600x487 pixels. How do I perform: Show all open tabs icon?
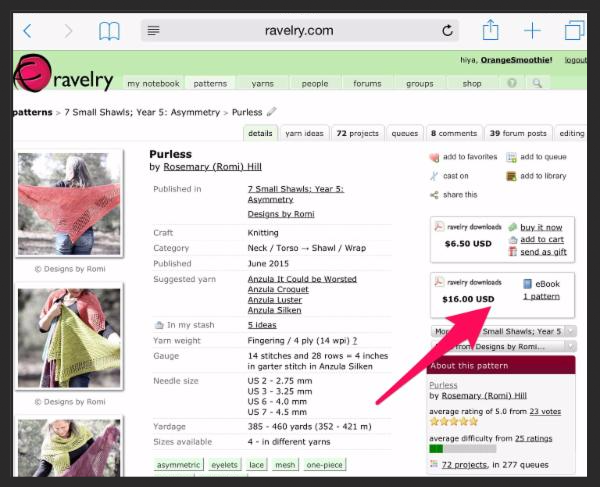[574, 30]
